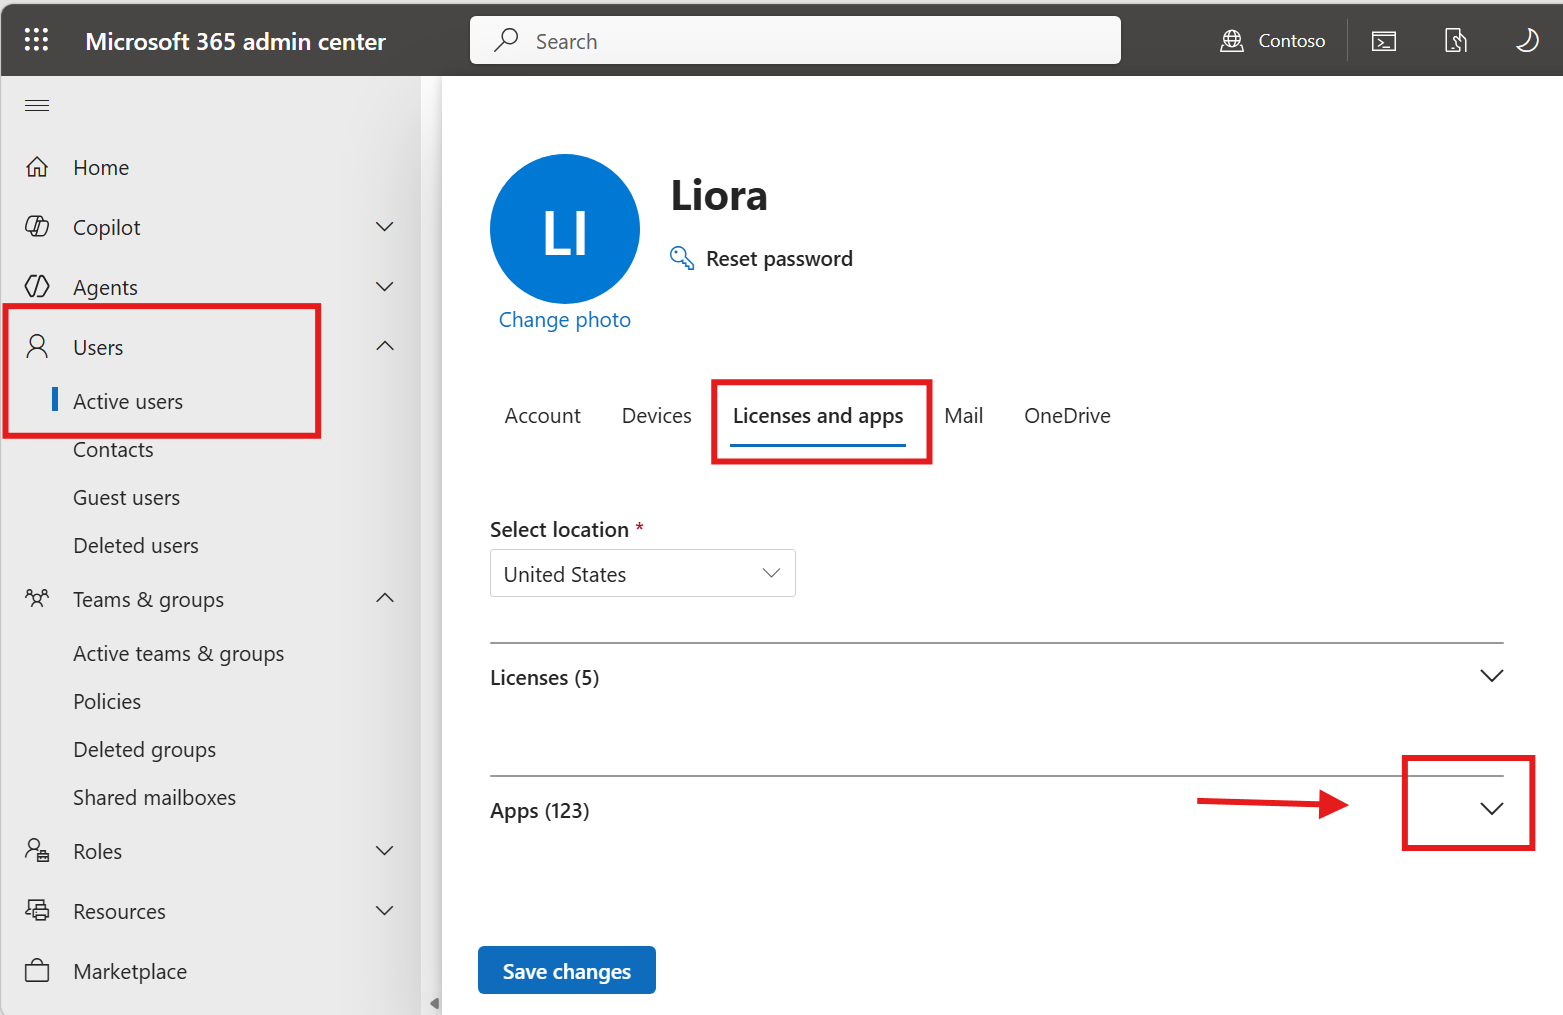This screenshot has width=1563, height=1015.
Task: Click Liora's LI profile avatar
Action: click(565, 229)
